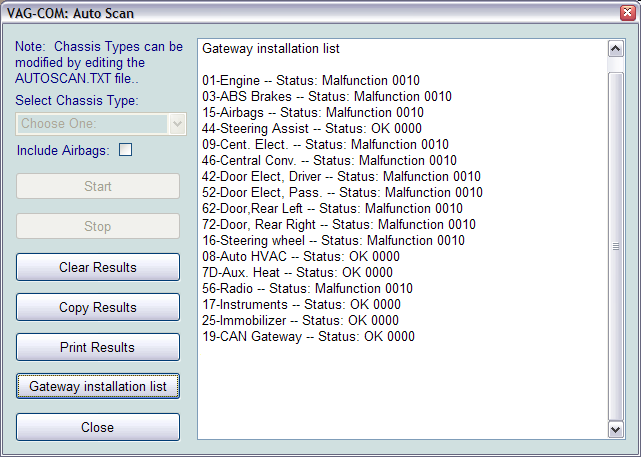Click the Close button at bottom left
The height and width of the screenshot is (457, 641).
(98, 427)
